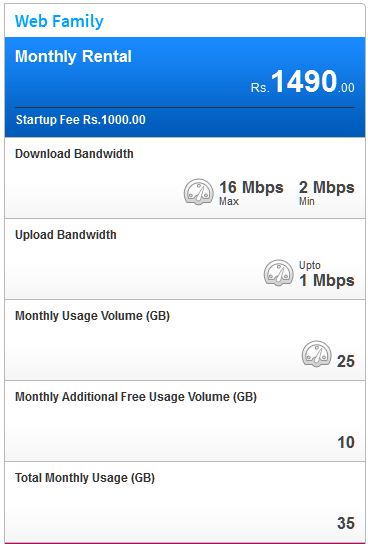The height and width of the screenshot is (544, 368).
Task: Select the Total Monthly Usage (GB) label
Action: tap(85, 478)
